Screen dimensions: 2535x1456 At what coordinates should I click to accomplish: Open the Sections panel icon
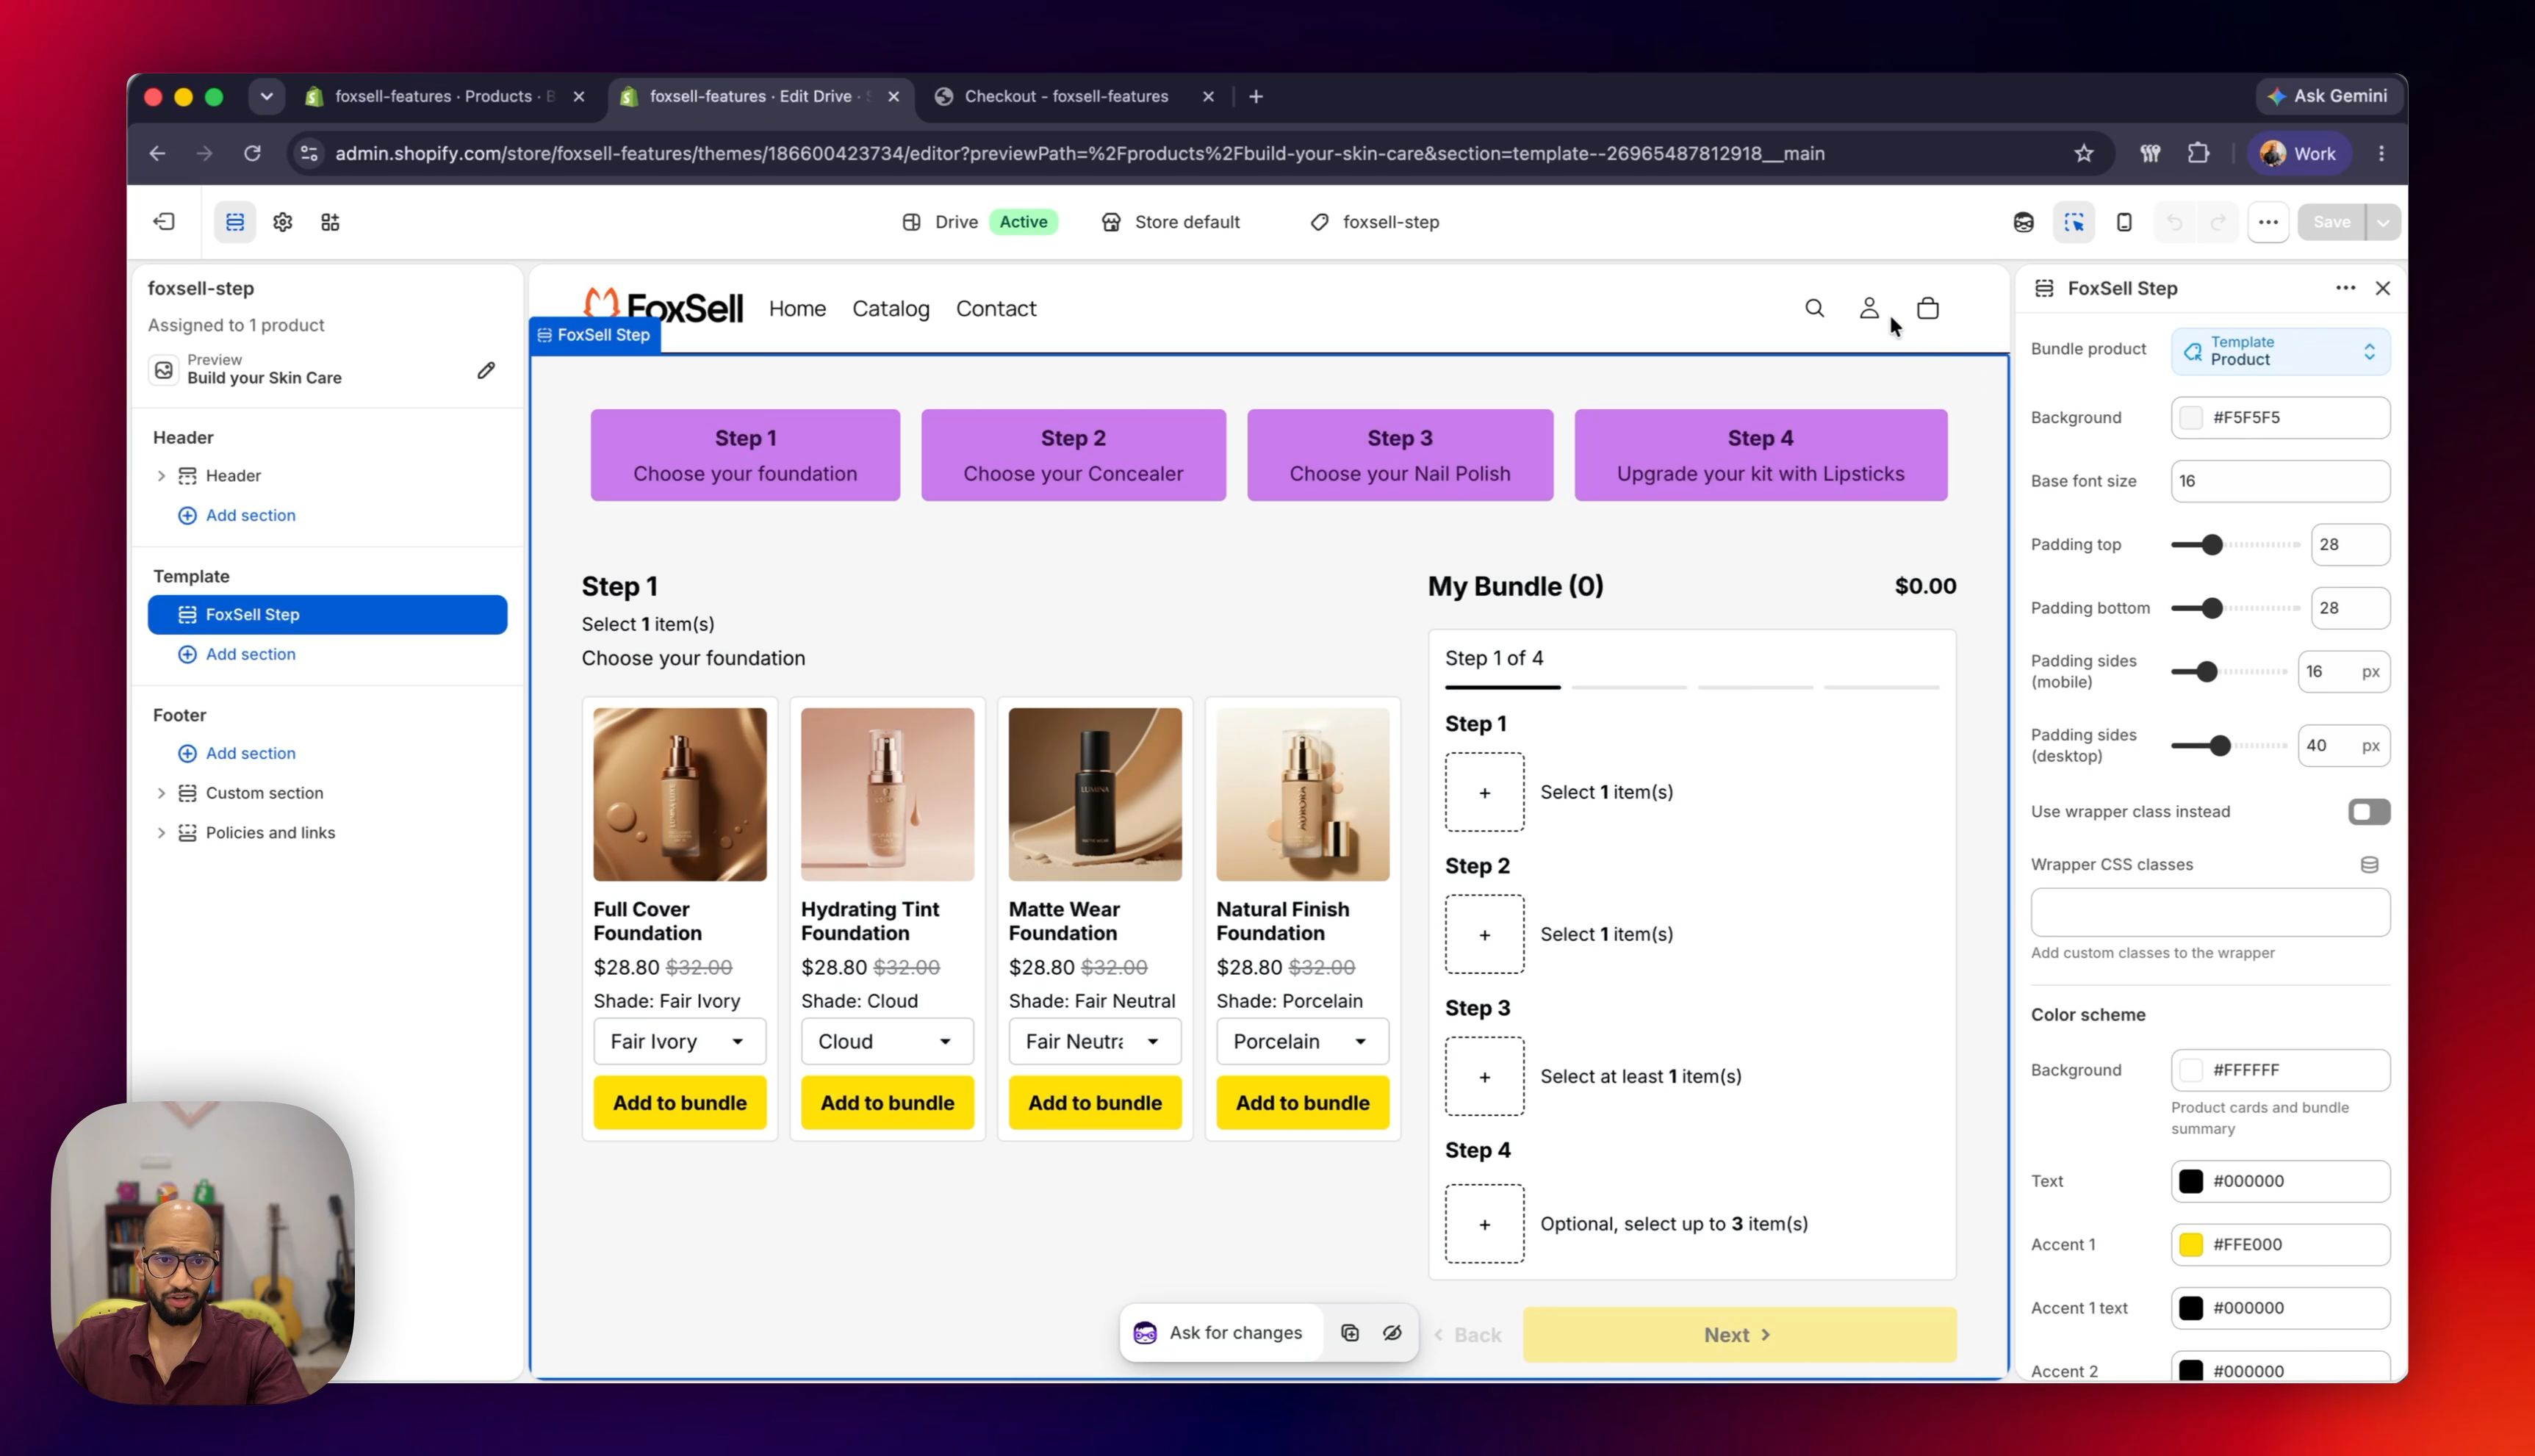pos(235,222)
